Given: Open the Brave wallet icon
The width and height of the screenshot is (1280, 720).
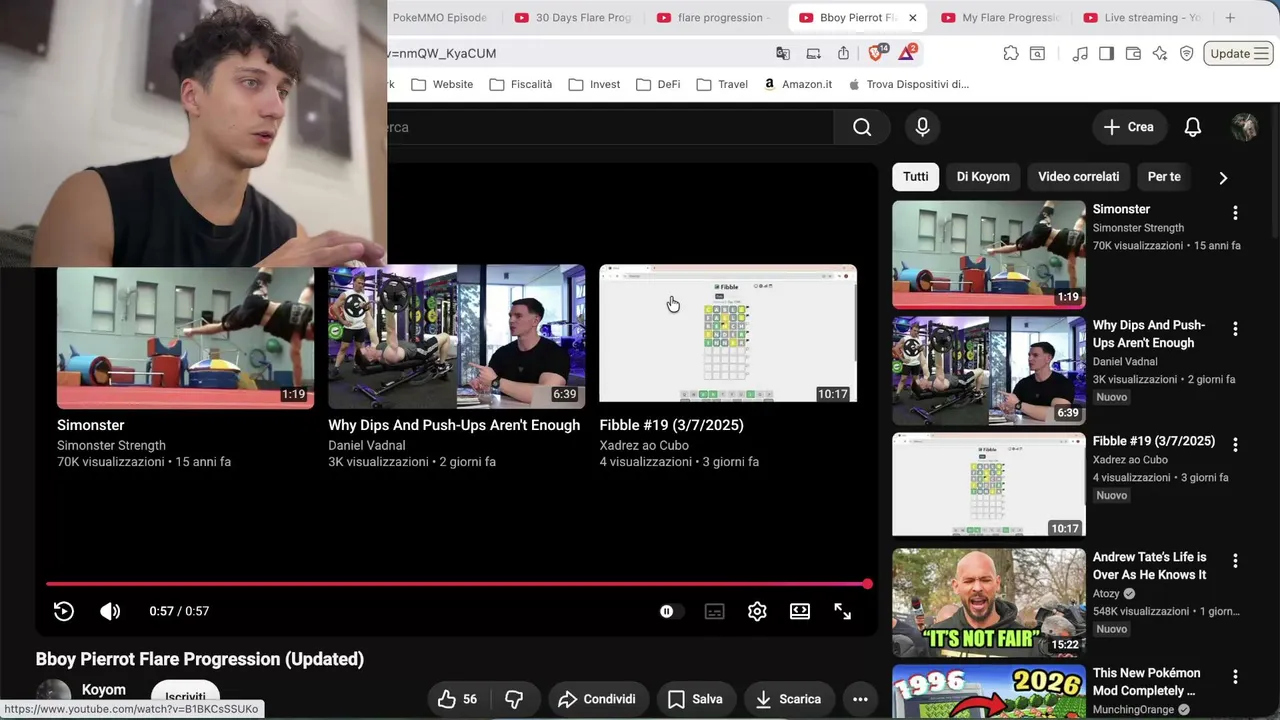Looking at the screenshot, I should pos(1133,53).
